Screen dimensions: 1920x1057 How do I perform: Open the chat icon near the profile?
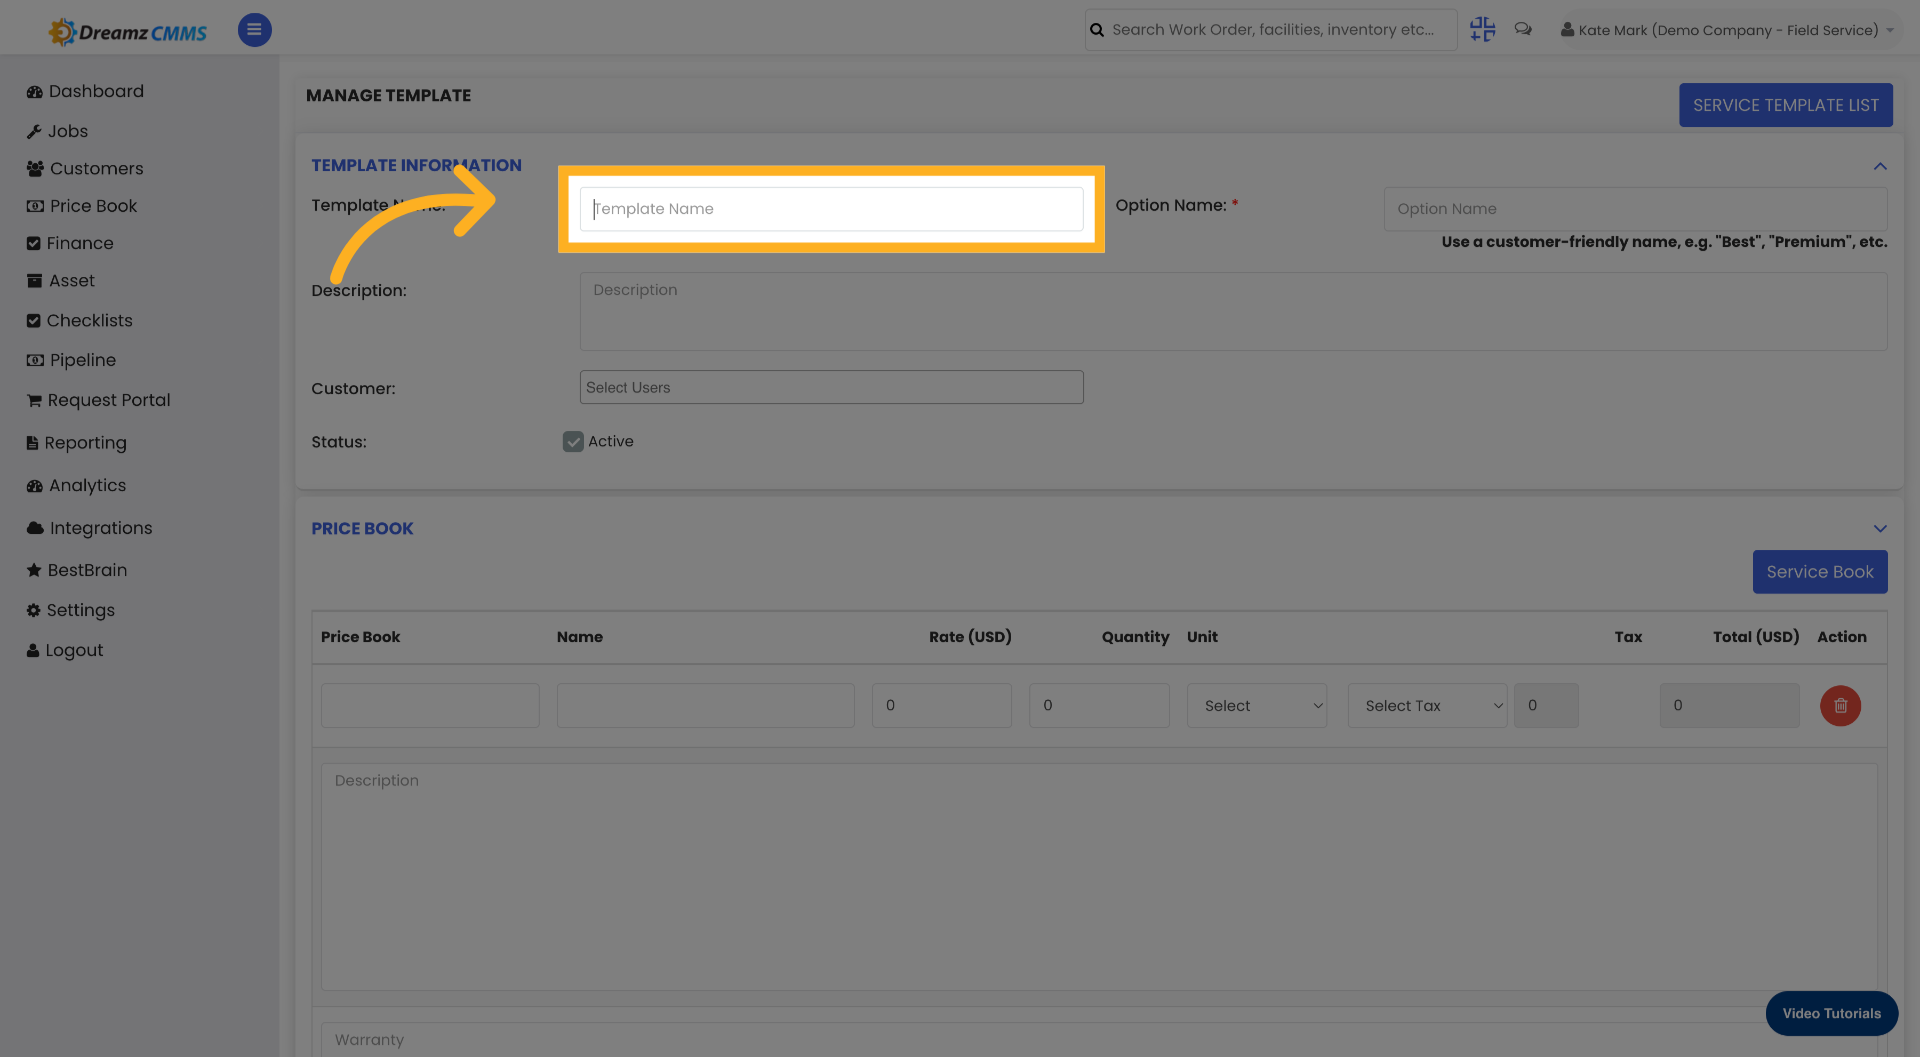point(1523,29)
